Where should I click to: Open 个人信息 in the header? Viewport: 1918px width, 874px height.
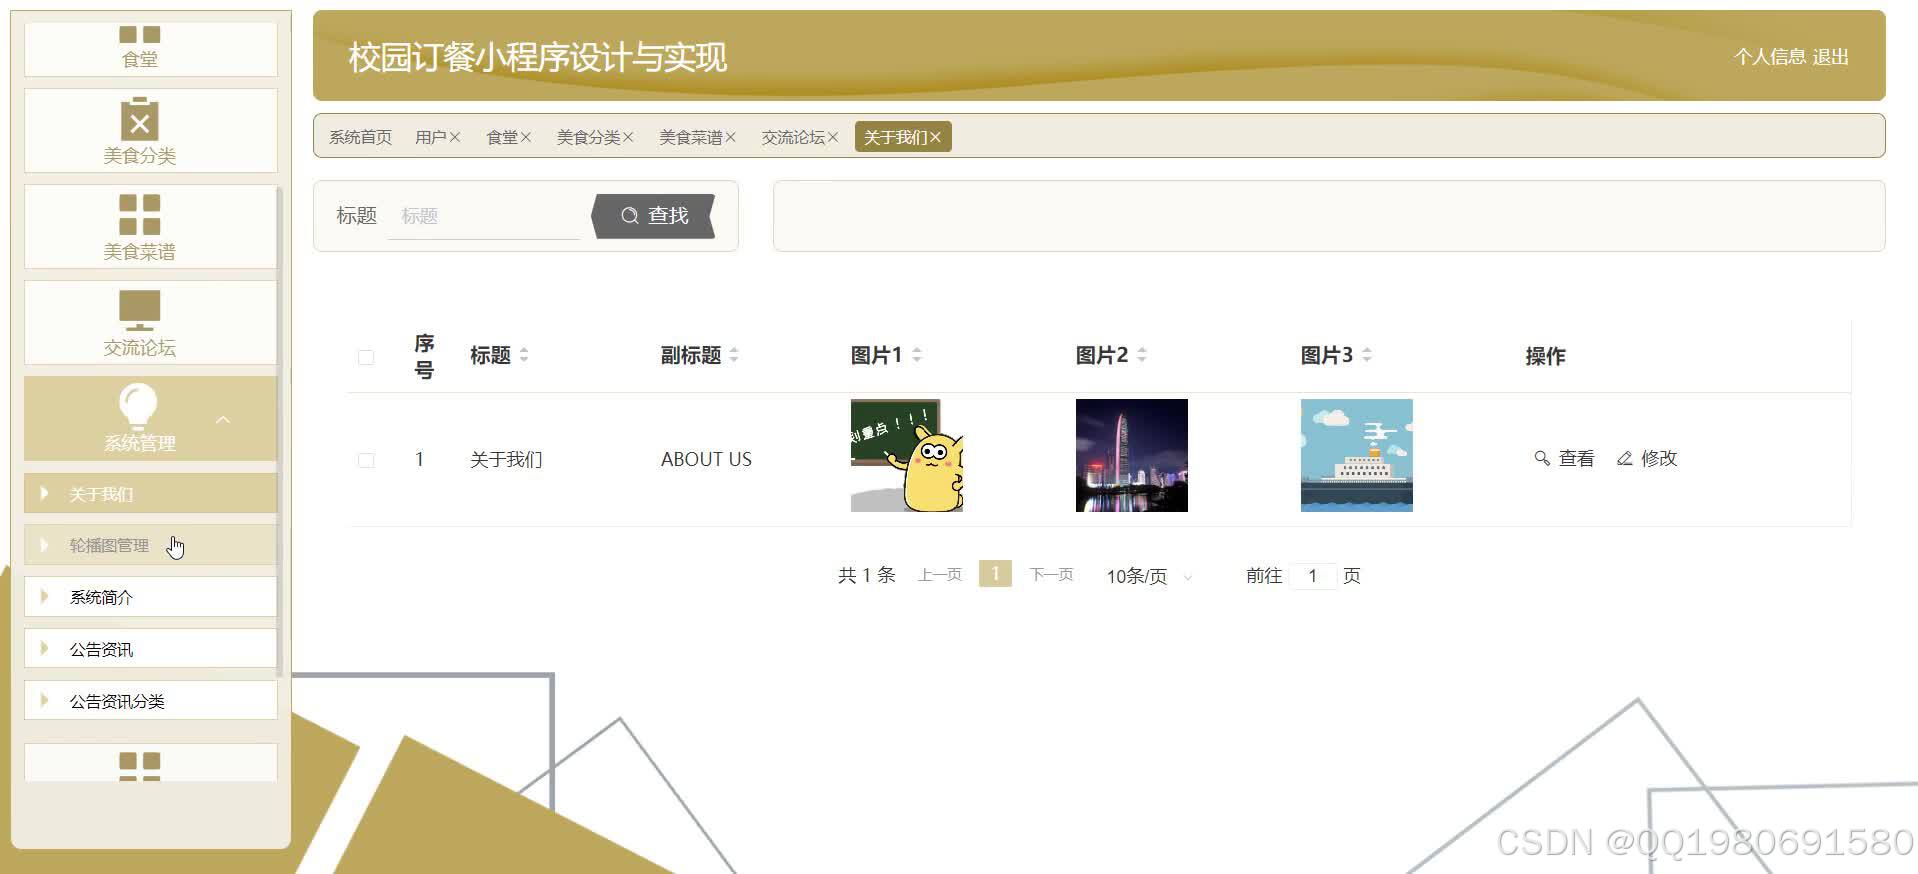click(x=1769, y=57)
